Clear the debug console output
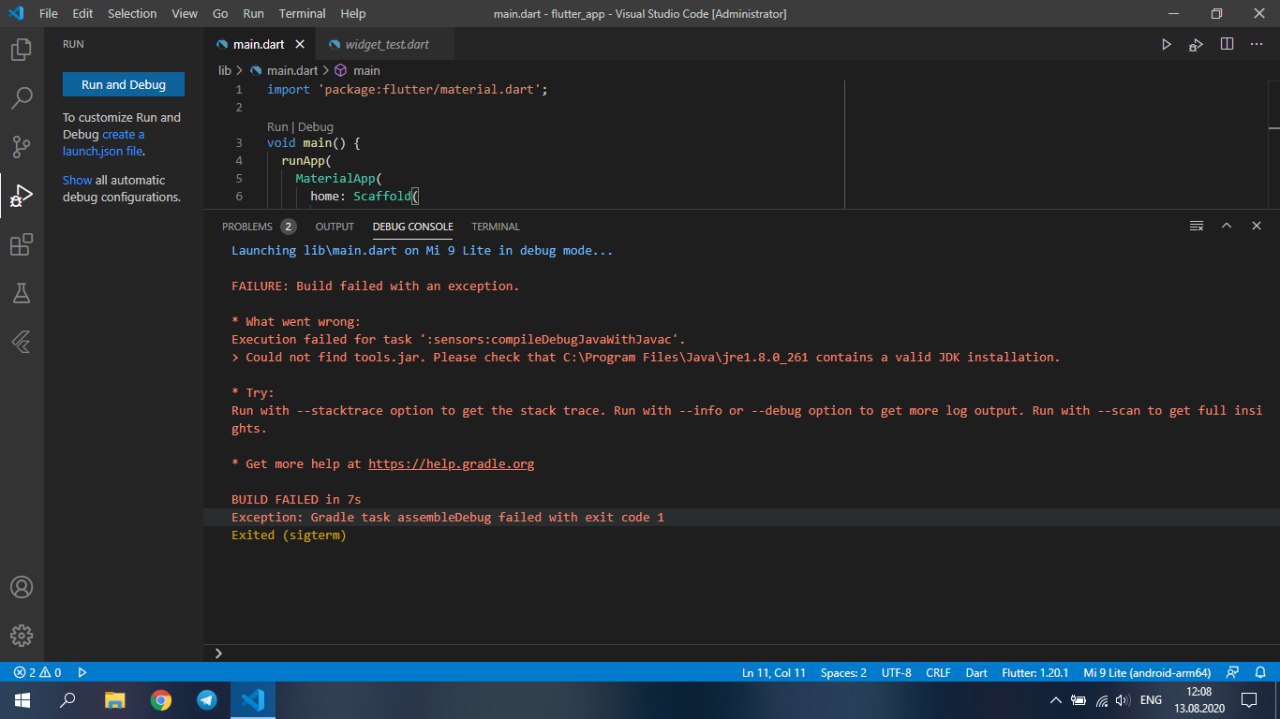The width and height of the screenshot is (1280, 719). click(1196, 226)
